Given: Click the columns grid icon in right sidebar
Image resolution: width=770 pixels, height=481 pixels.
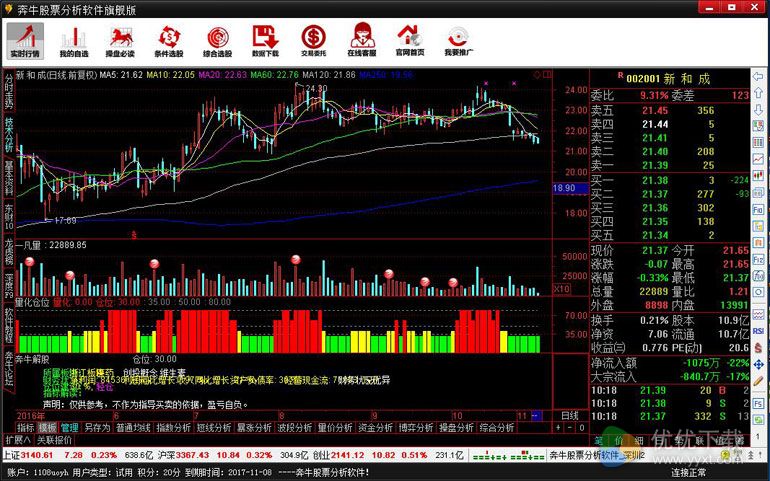Looking at the screenshot, I should pos(758,142).
